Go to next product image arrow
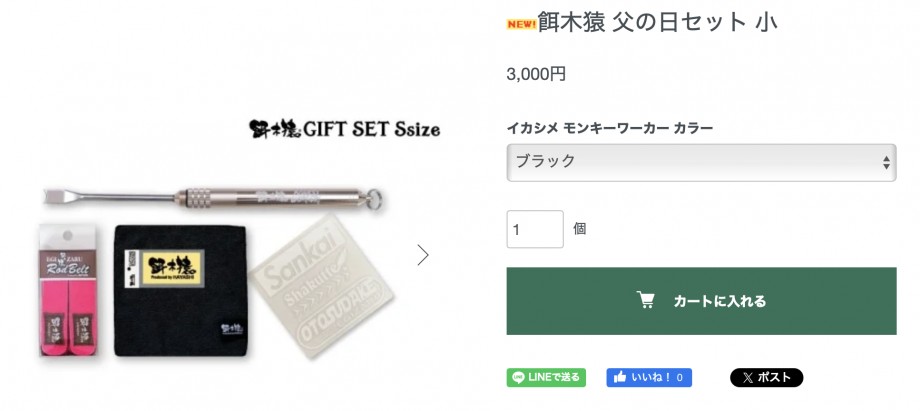 click(x=423, y=255)
